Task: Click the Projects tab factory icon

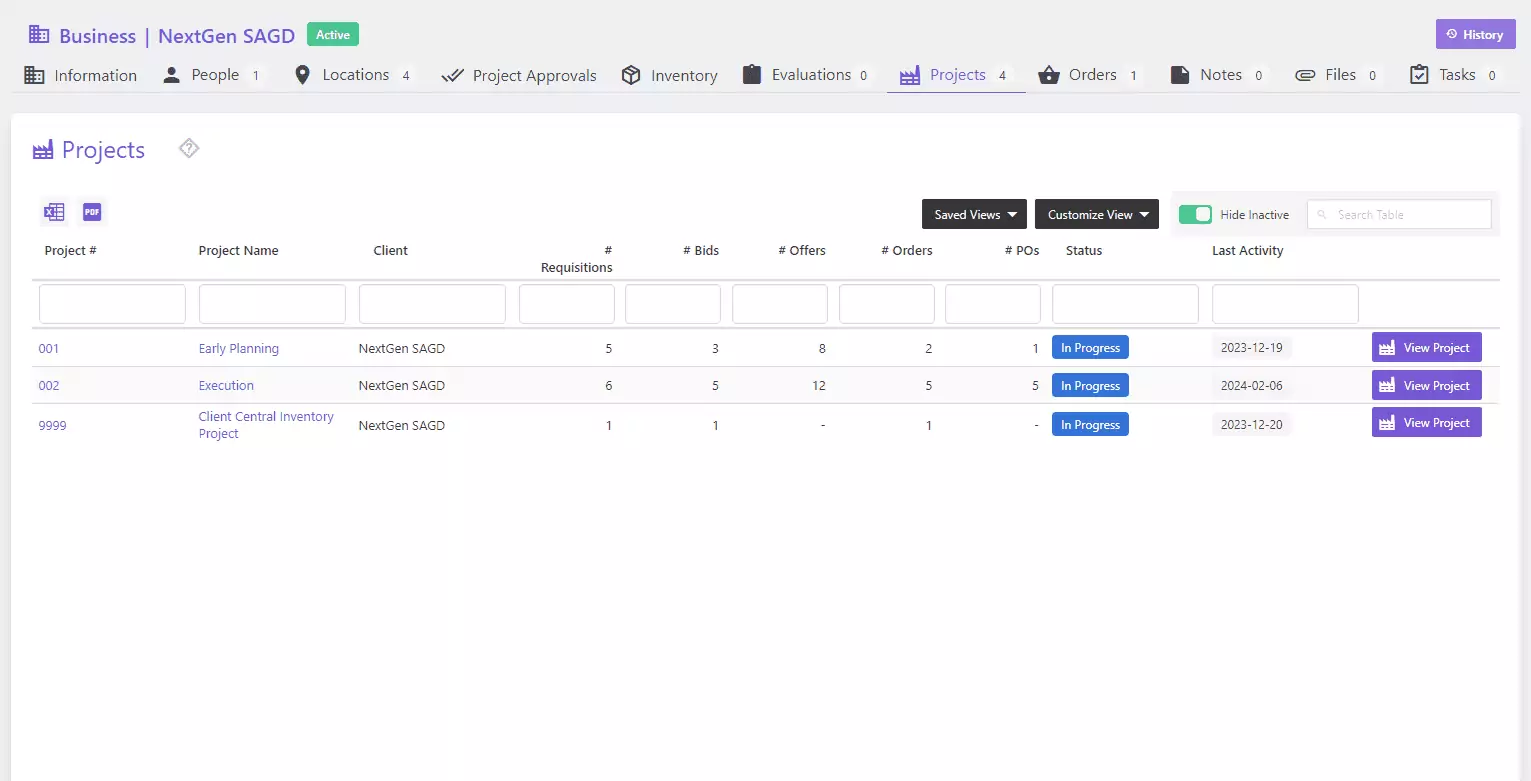Action: (x=909, y=75)
